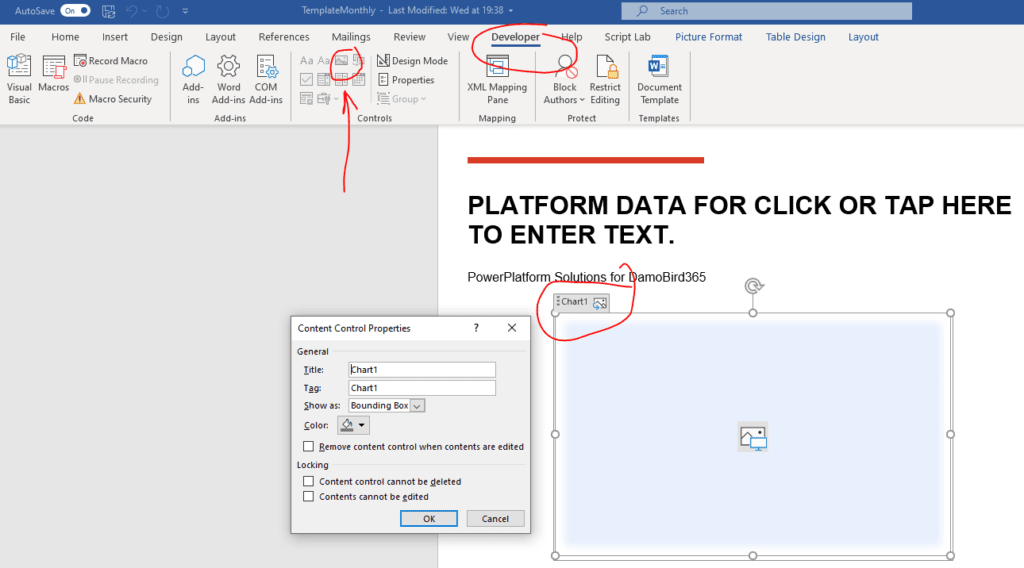Click Cancel in the properties dialog
1024x568 pixels.
[495, 519]
